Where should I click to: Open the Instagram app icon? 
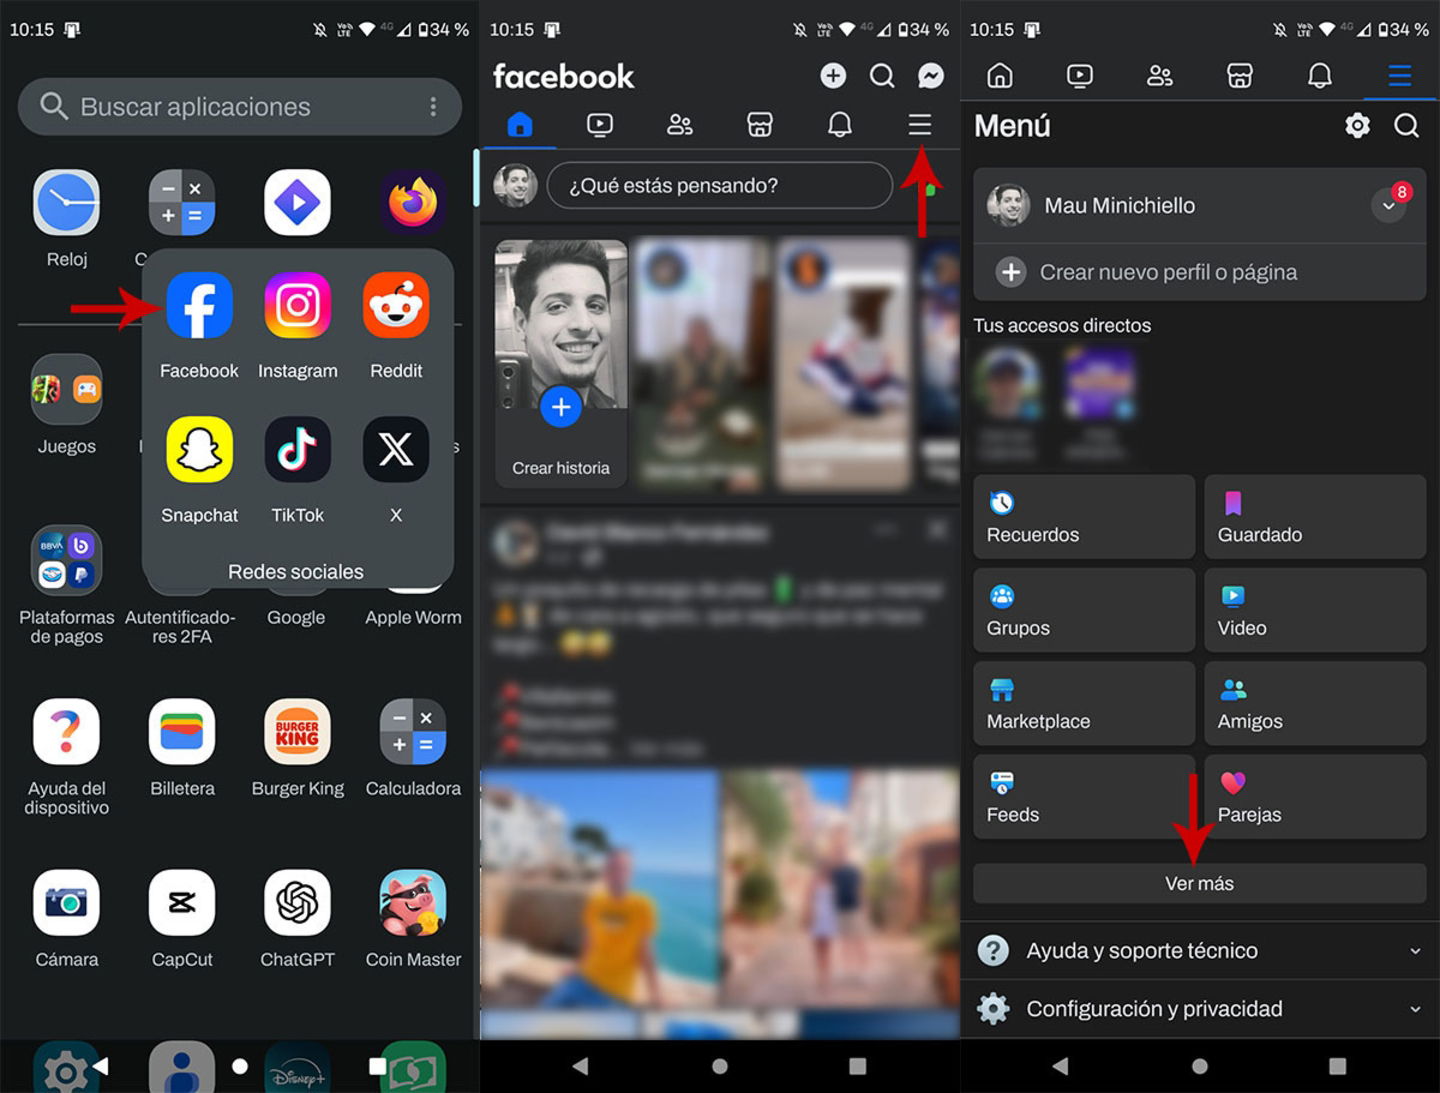(297, 305)
